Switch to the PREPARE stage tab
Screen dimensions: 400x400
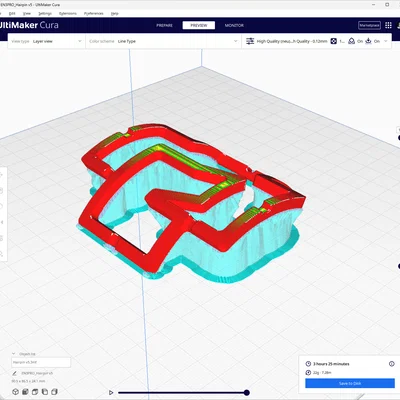(164, 25)
